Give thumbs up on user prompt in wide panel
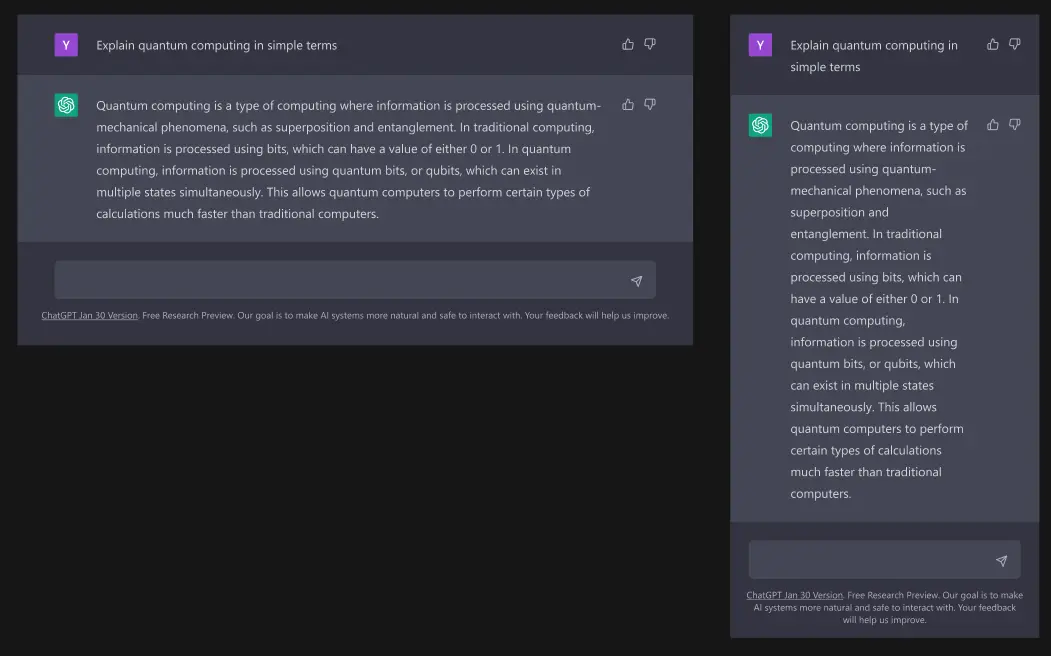 click(627, 44)
